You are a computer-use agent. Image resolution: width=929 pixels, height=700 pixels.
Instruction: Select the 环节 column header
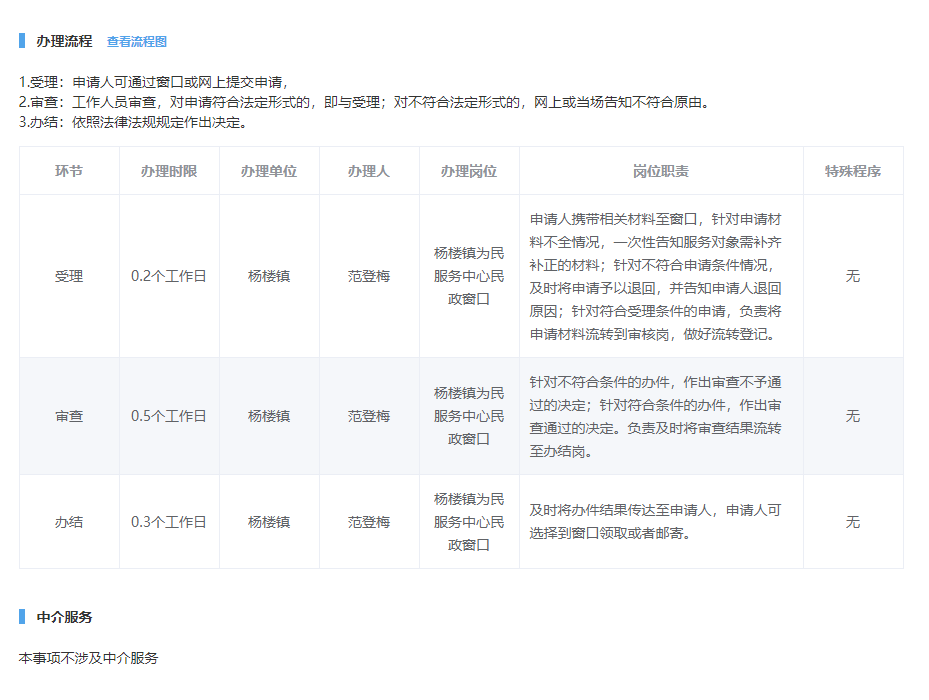point(69,171)
